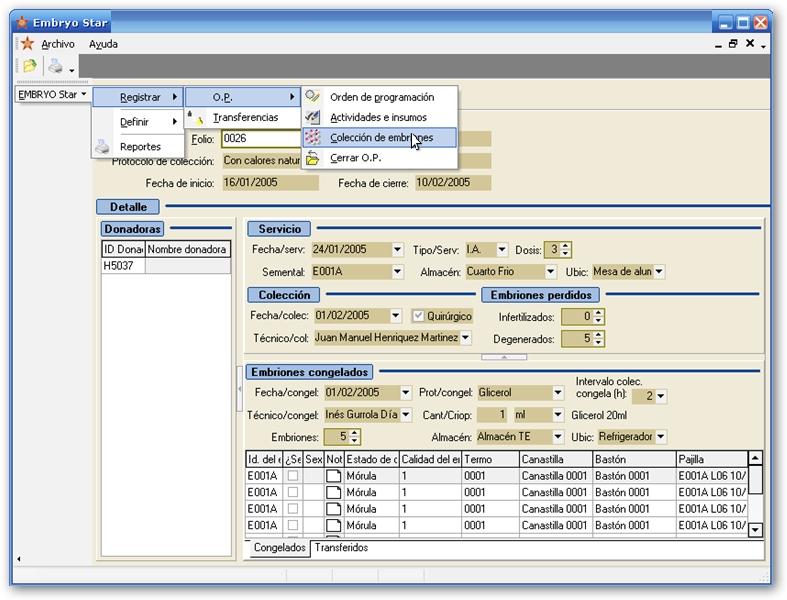
Task: Open the Registrar submenu
Action: point(138,97)
